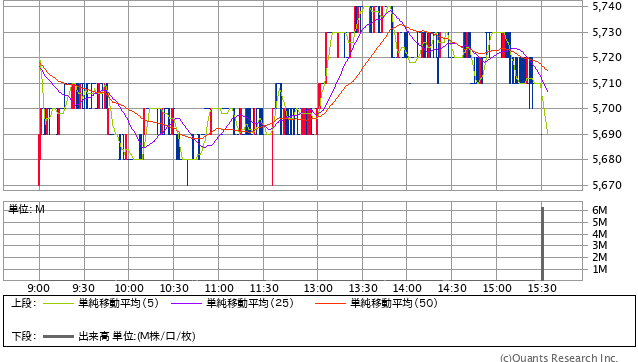
Task: Click the 11:00 time axis label
Action: pos(219,288)
